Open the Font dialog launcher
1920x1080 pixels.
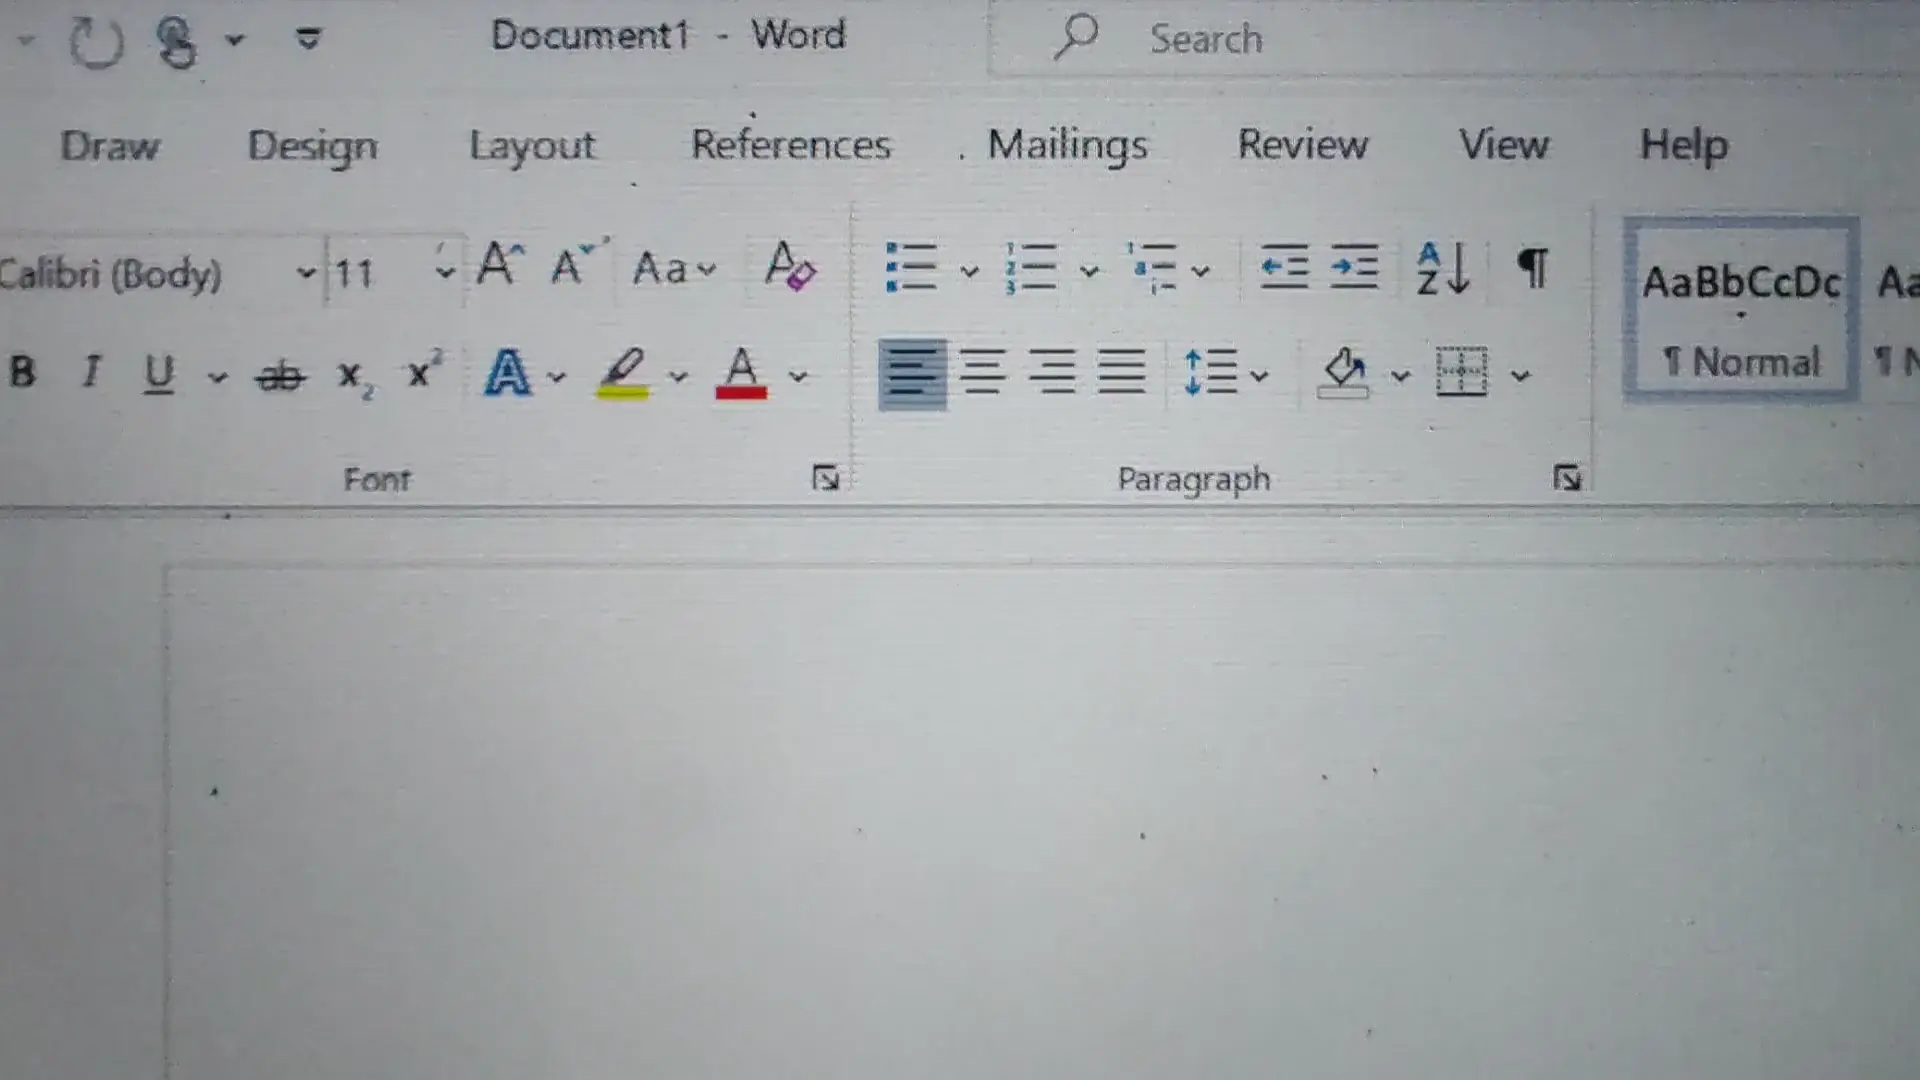point(826,479)
